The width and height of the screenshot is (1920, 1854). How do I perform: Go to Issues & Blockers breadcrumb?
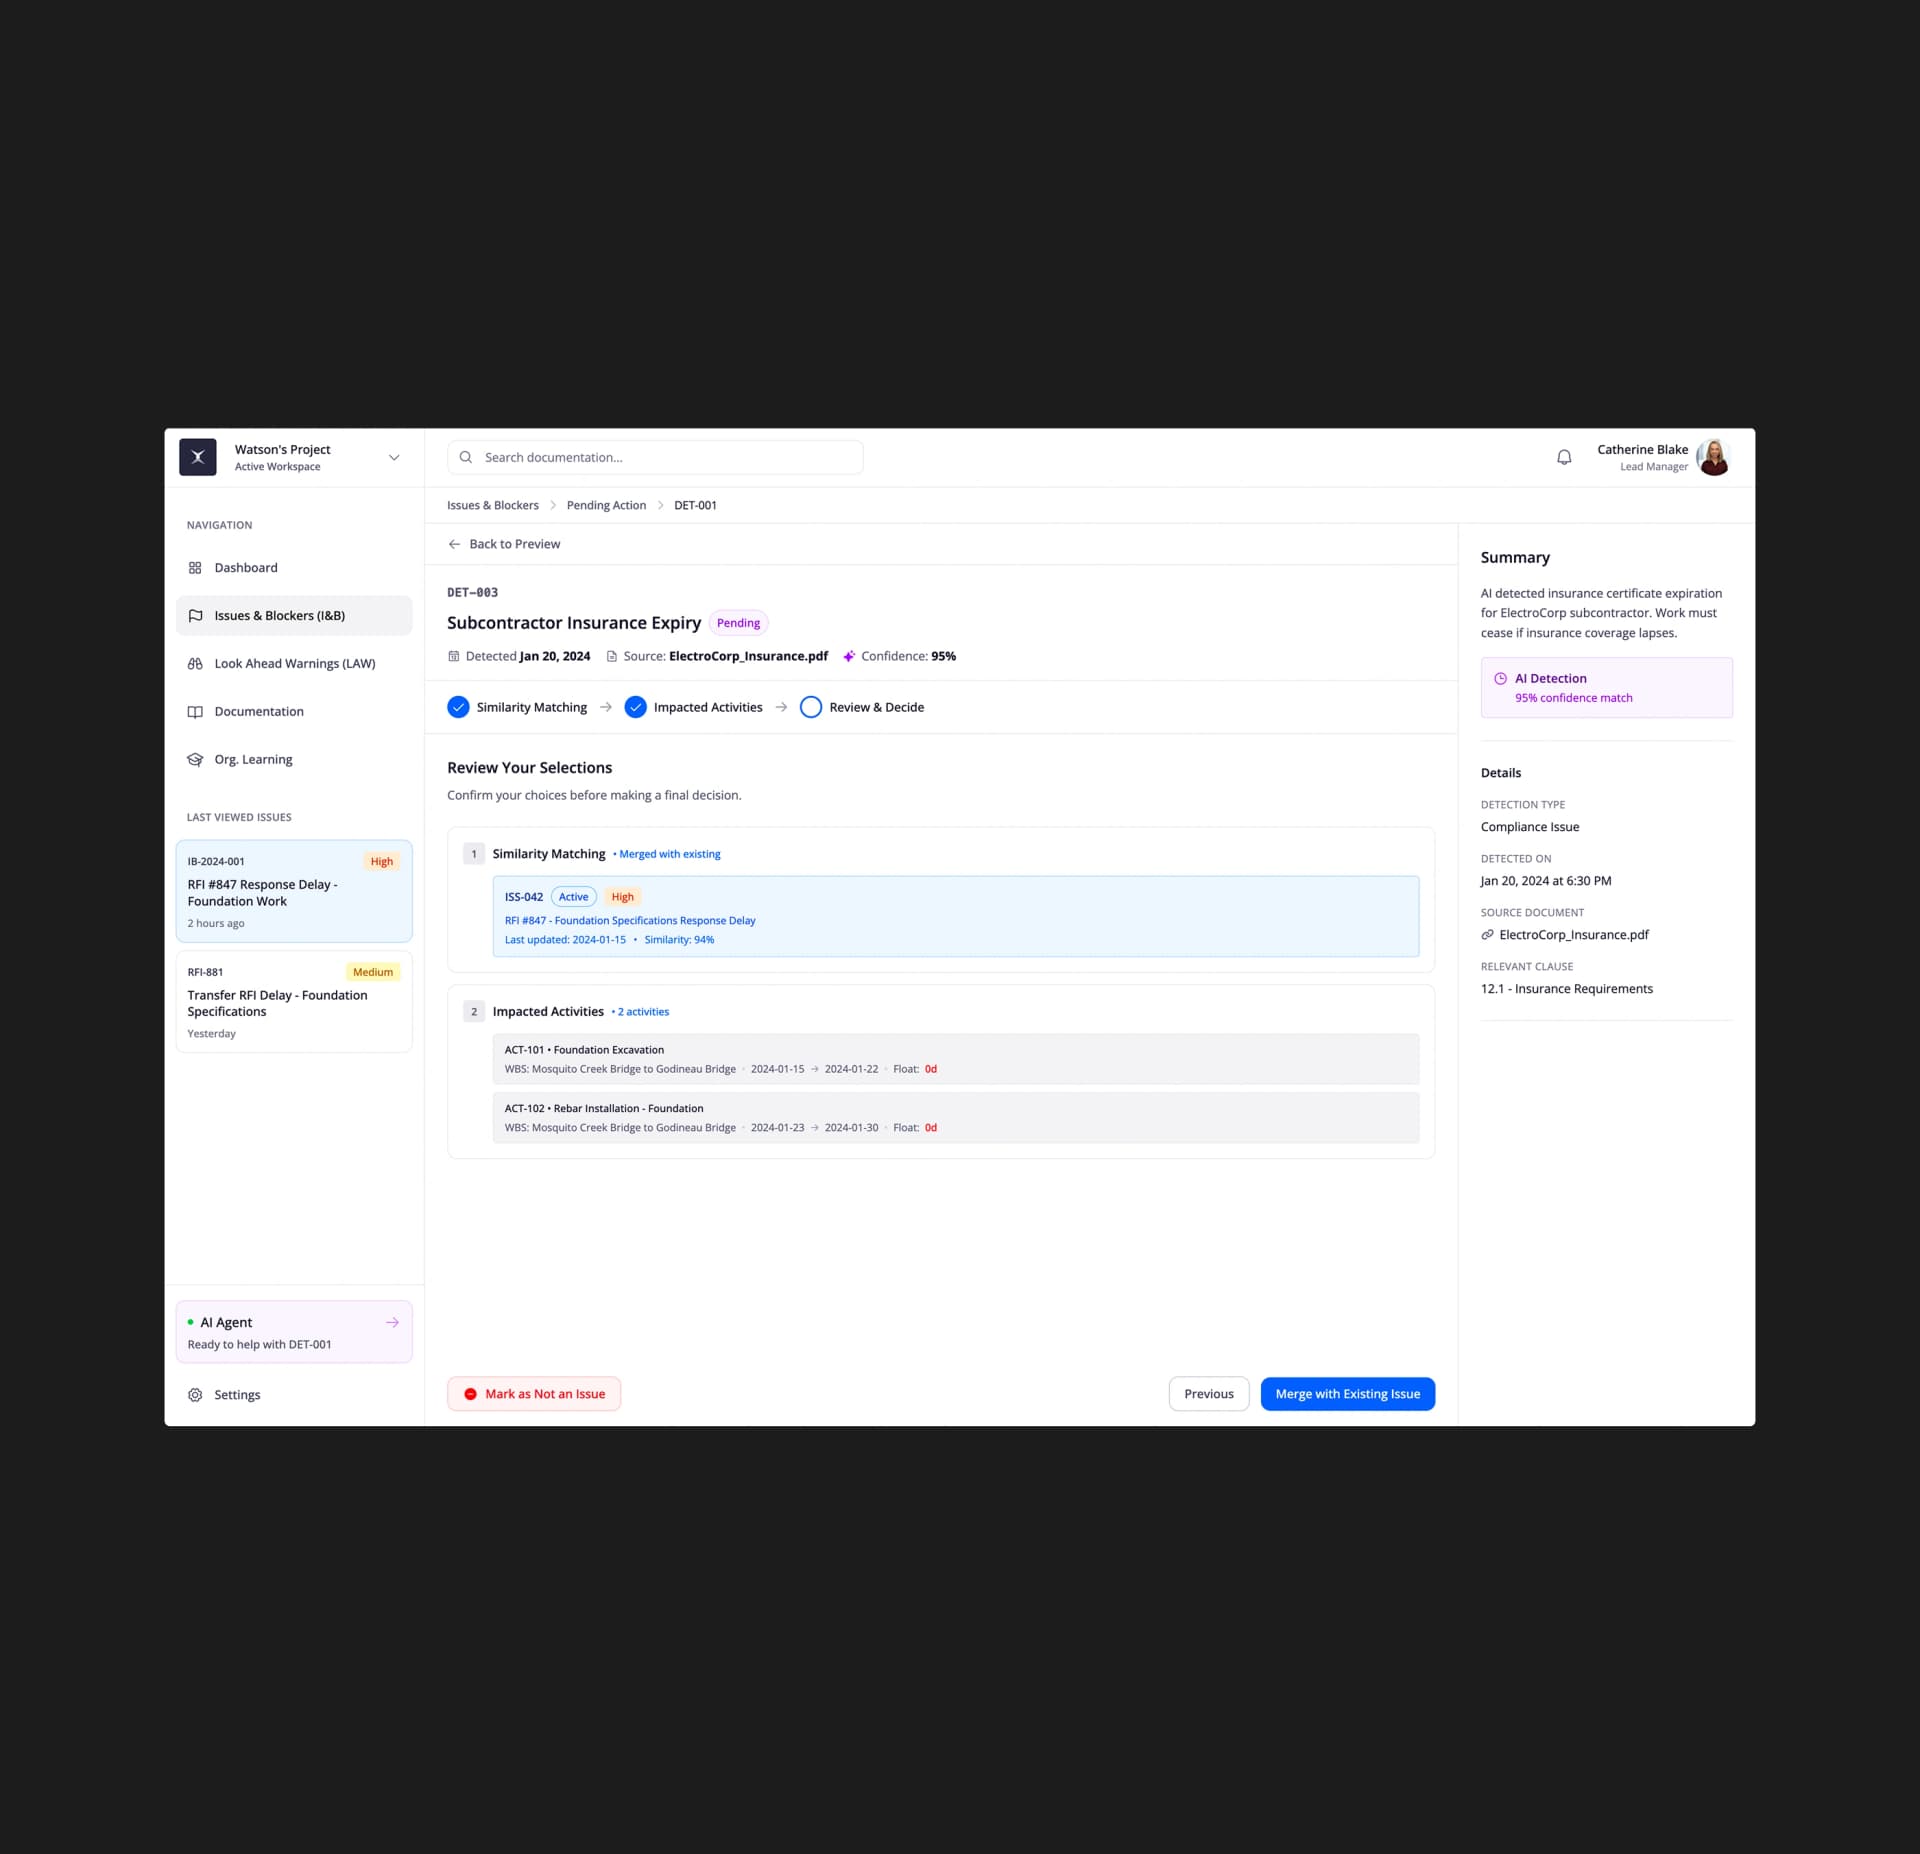tap(492, 505)
